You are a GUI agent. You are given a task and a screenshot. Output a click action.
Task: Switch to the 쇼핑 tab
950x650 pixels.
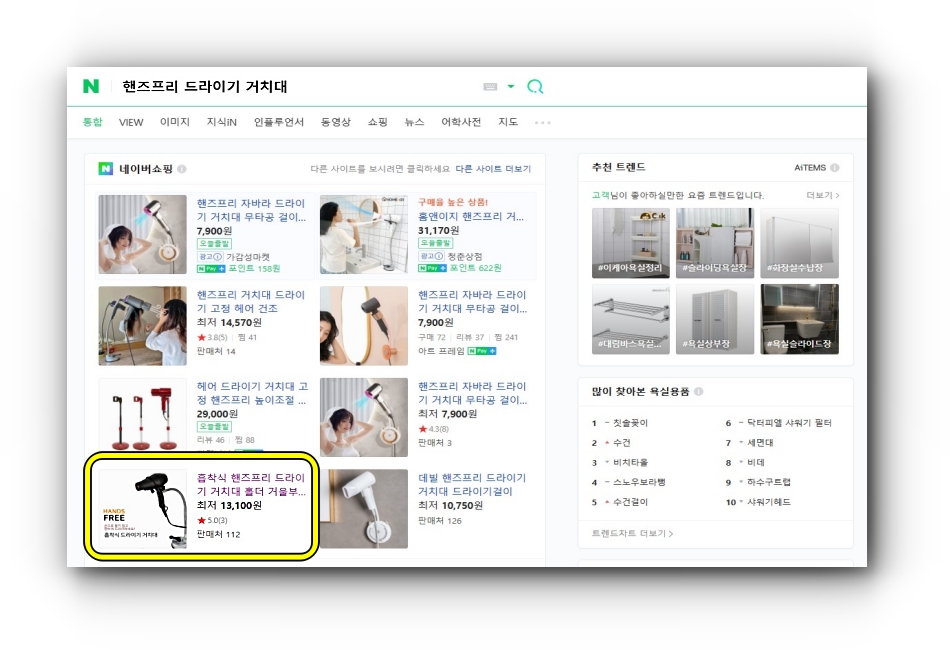[x=377, y=122]
